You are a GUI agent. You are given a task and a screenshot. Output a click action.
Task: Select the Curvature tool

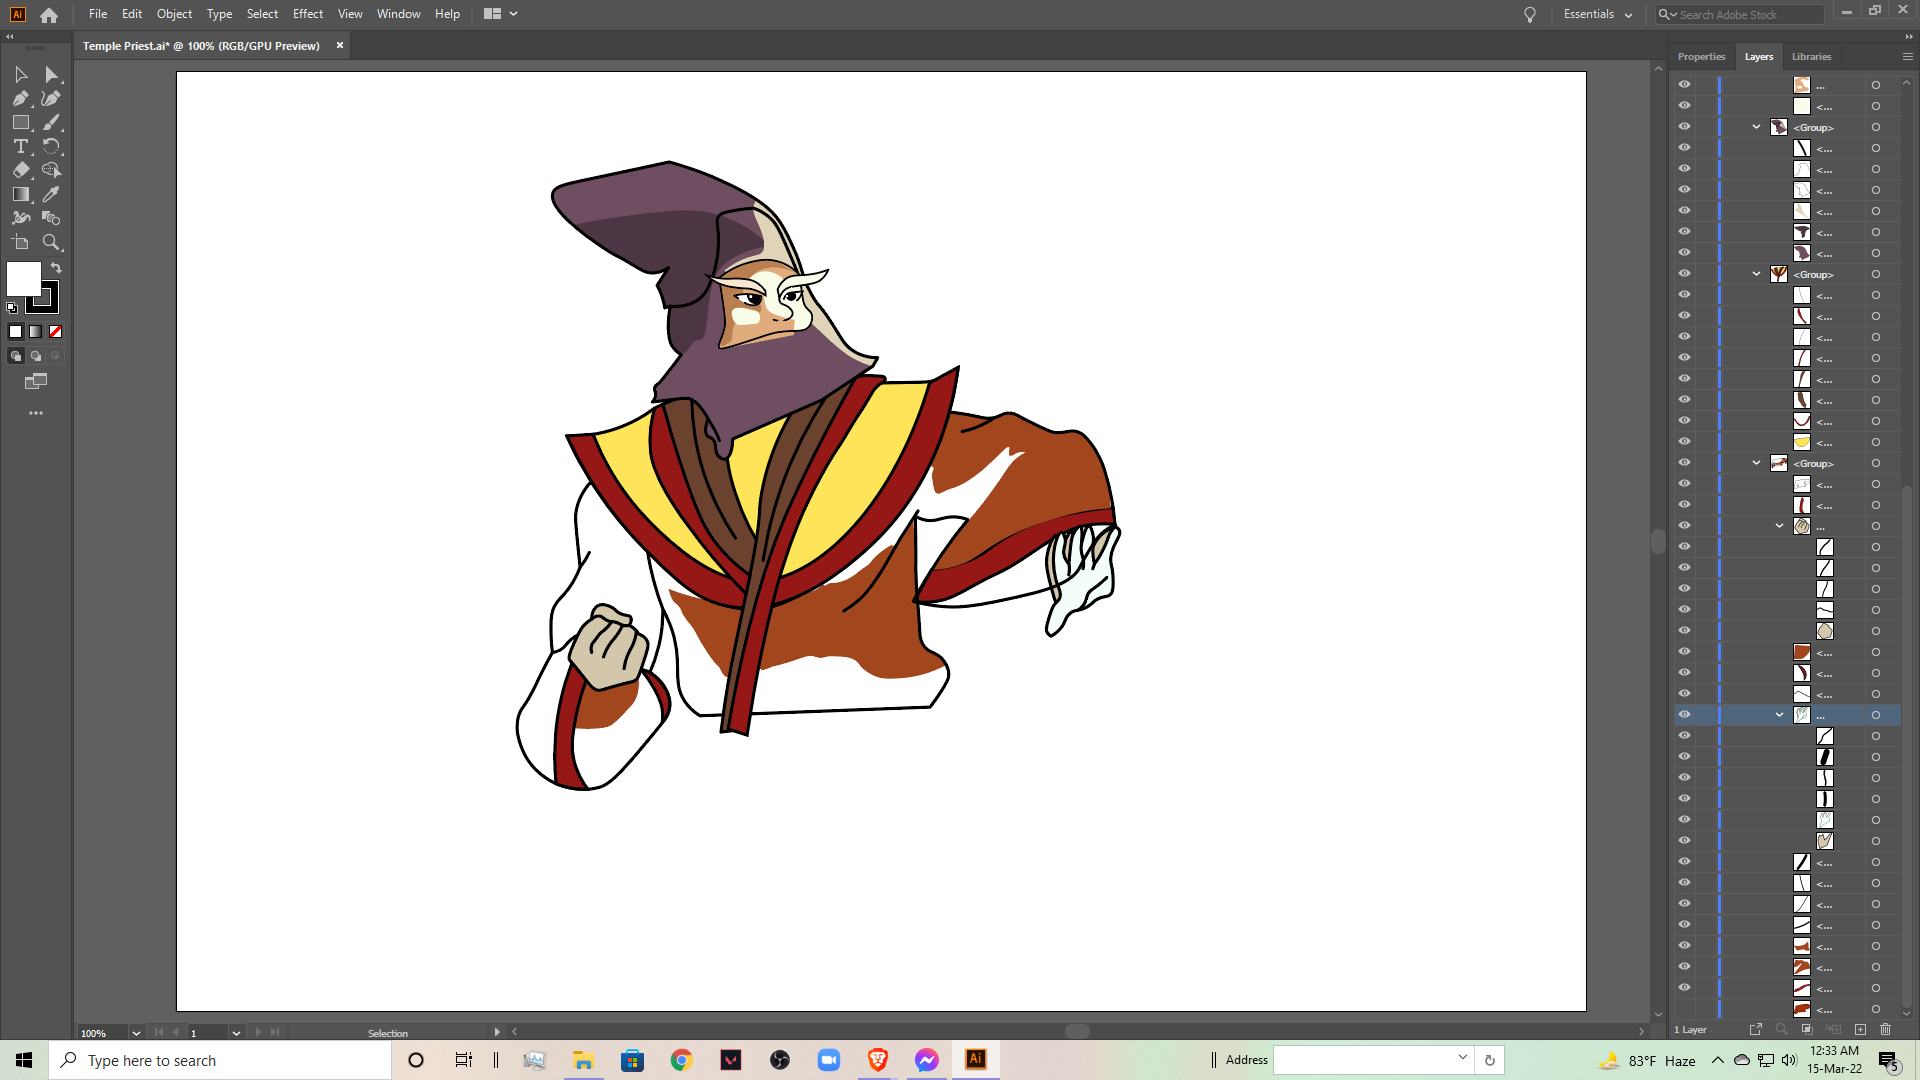[52, 98]
